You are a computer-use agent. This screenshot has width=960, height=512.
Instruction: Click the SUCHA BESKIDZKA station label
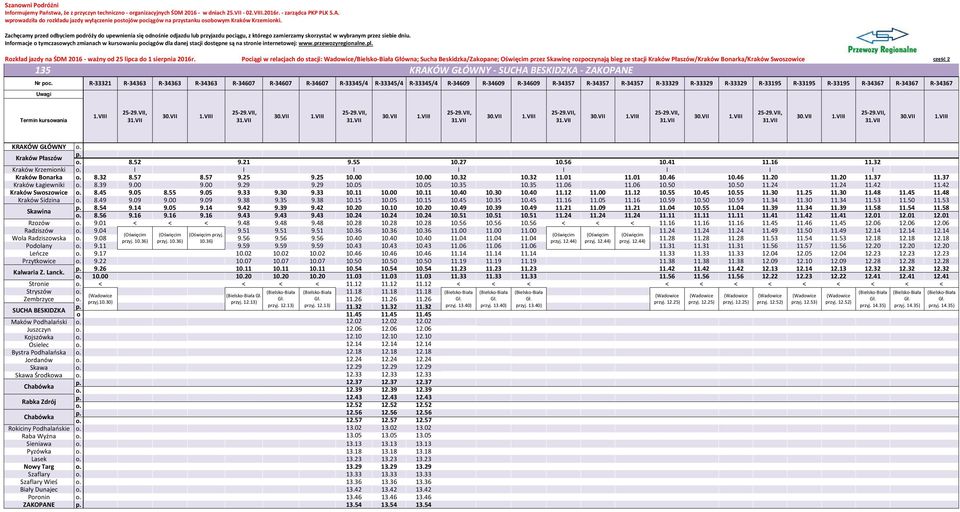point(40,311)
